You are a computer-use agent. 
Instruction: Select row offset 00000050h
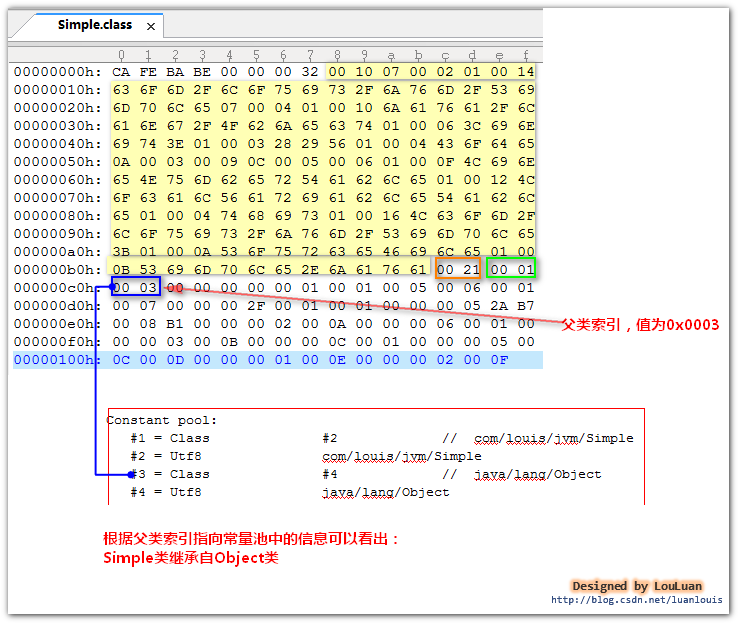[57, 162]
